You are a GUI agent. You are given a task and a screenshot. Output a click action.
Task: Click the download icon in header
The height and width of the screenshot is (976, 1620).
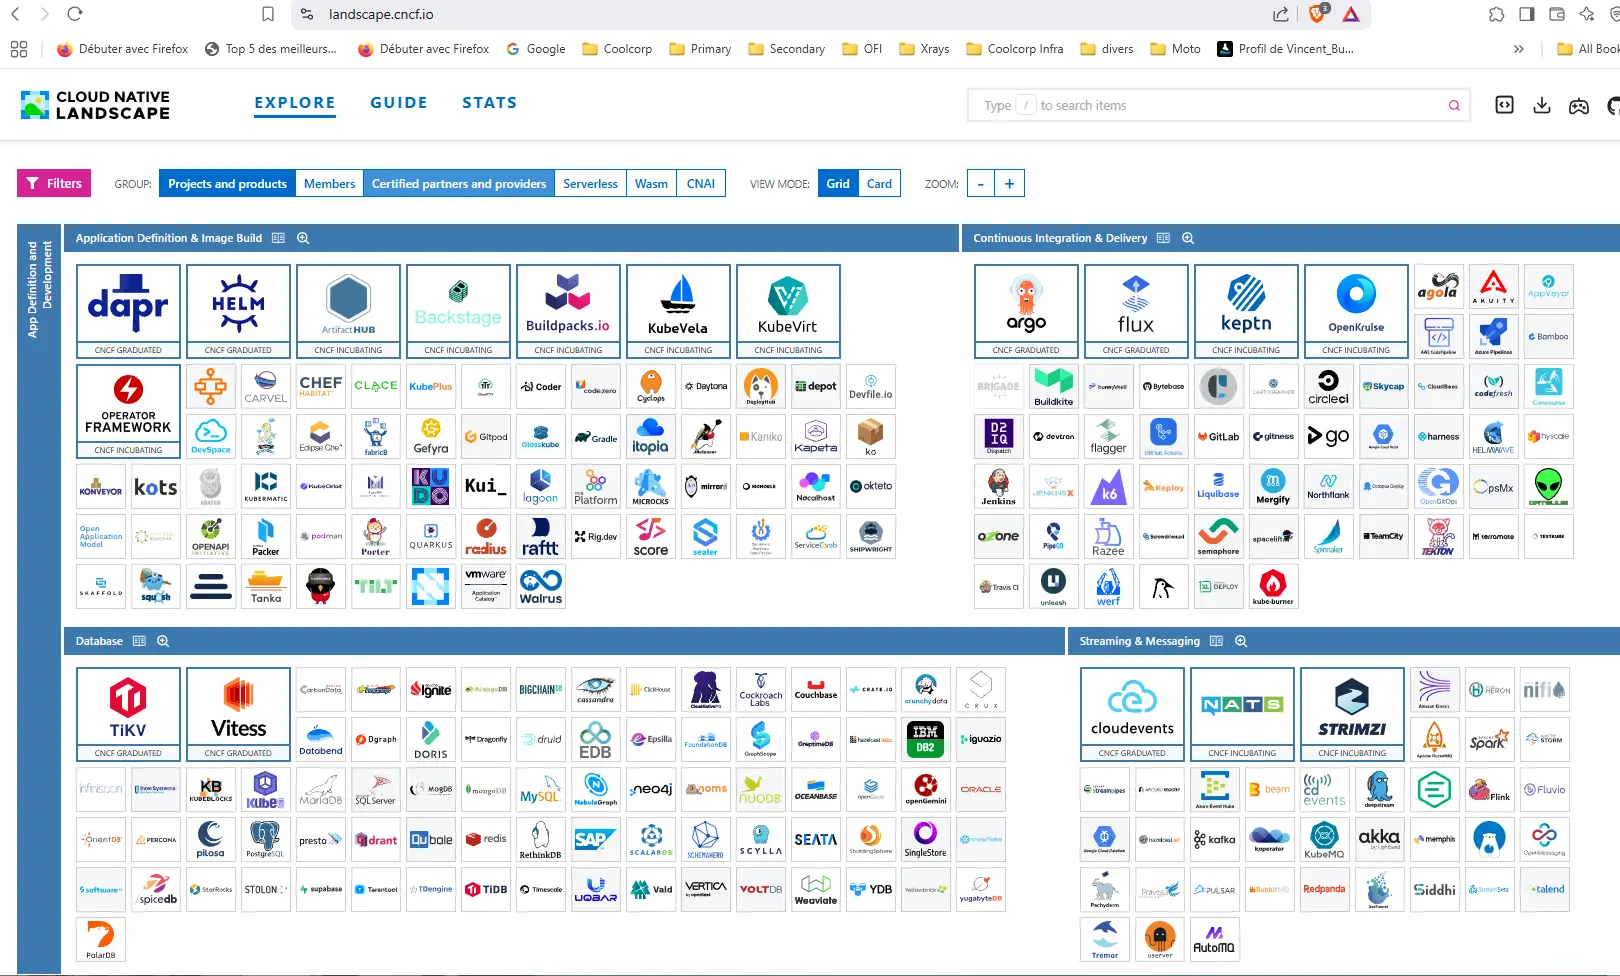(x=1542, y=105)
